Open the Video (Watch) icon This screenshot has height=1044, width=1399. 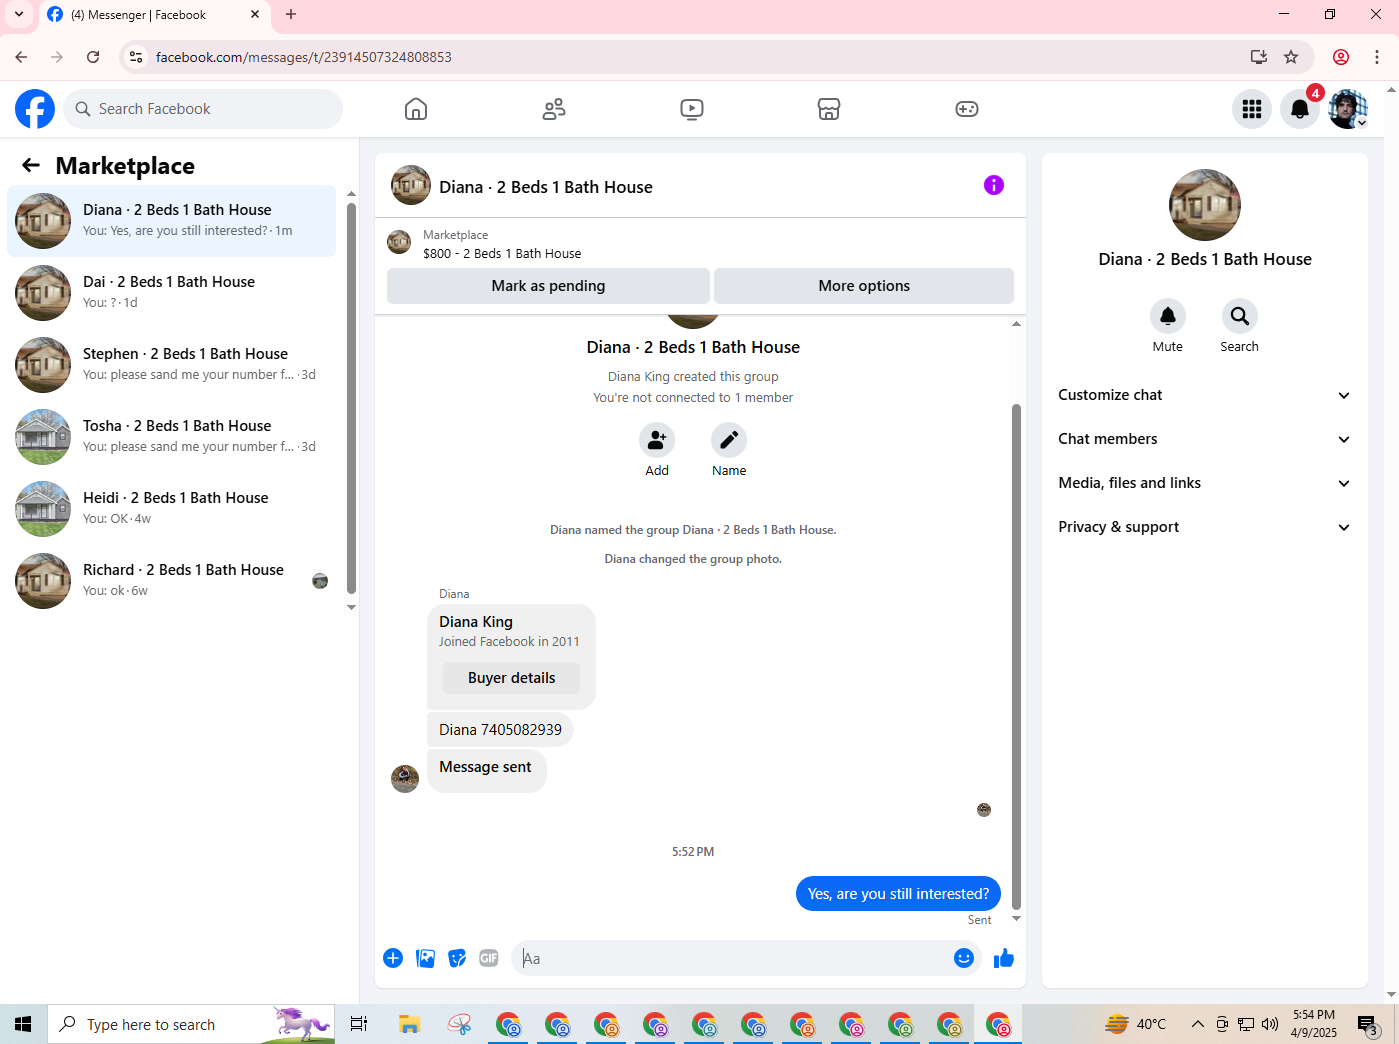click(692, 109)
